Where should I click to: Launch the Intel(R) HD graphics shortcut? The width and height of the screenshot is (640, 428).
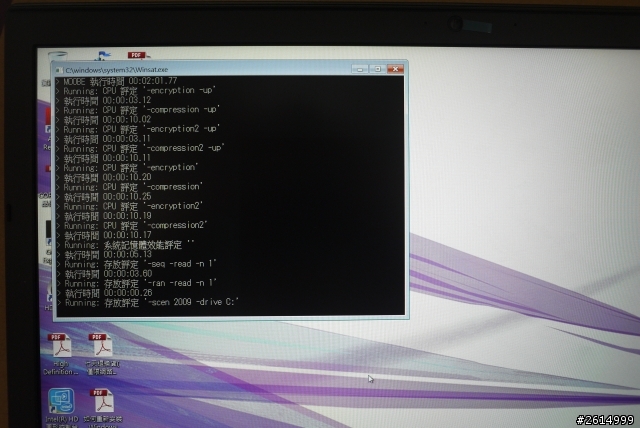click(x=62, y=406)
